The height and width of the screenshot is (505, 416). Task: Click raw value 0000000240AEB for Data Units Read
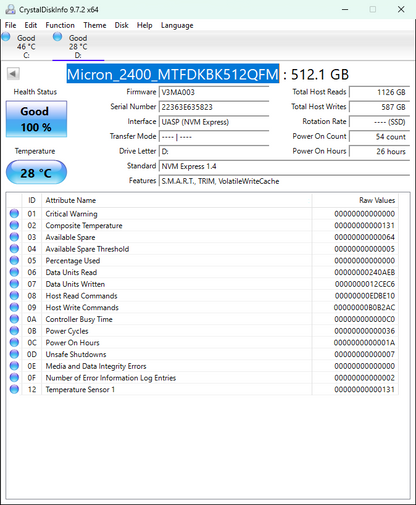pyautogui.click(x=365, y=272)
